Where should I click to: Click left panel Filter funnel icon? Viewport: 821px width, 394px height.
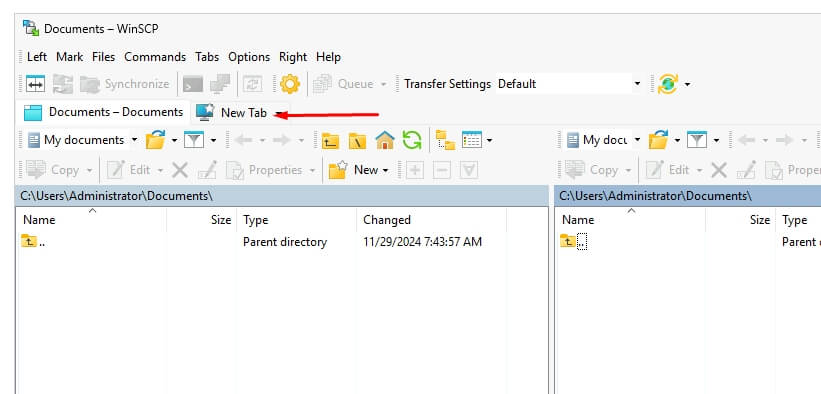point(194,140)
